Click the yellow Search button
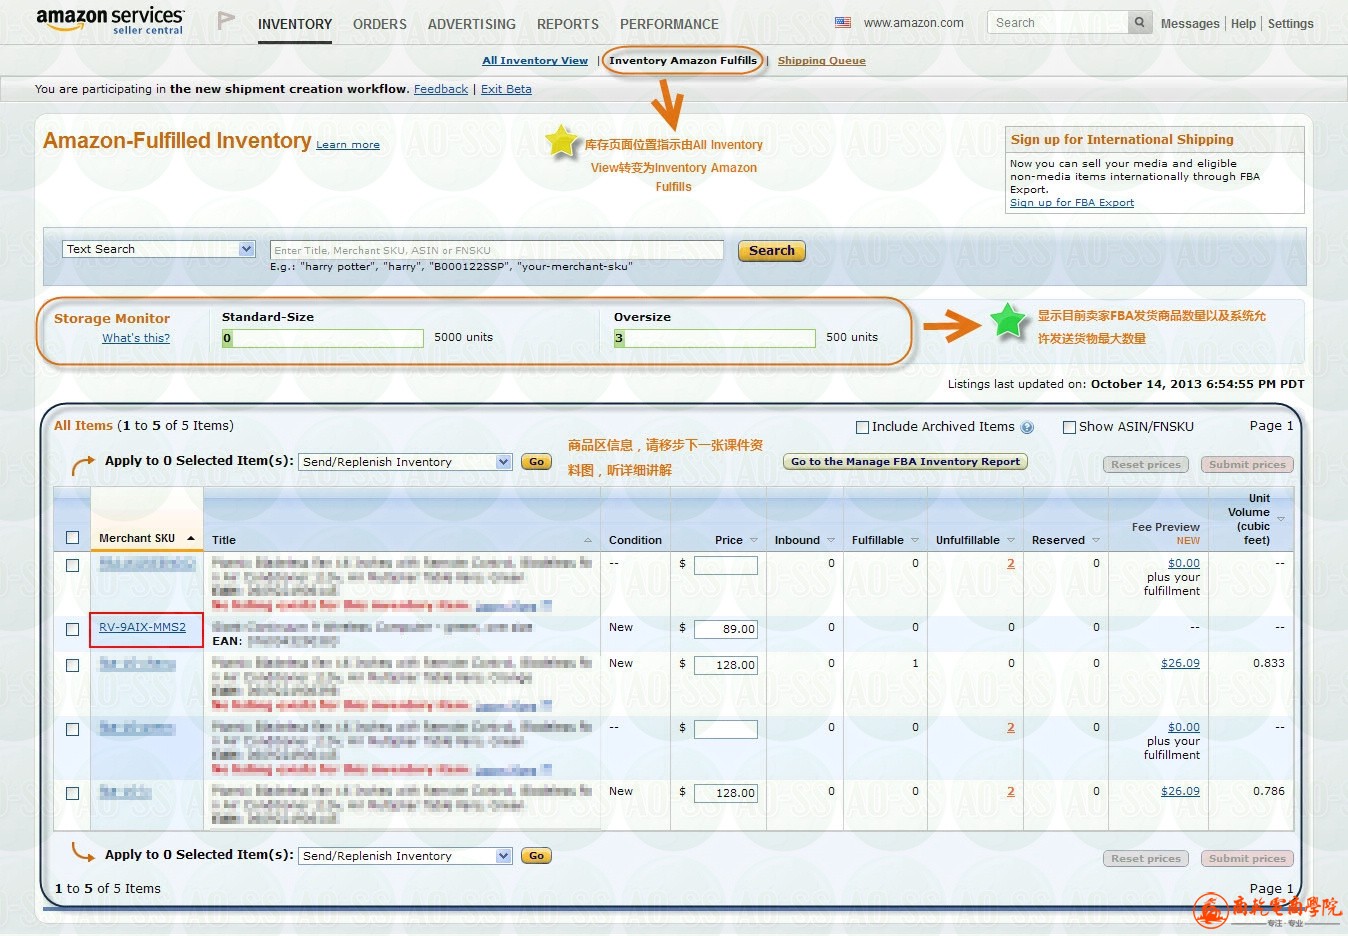Viewport: 1348px width, 936px height. tap(772, 251)
